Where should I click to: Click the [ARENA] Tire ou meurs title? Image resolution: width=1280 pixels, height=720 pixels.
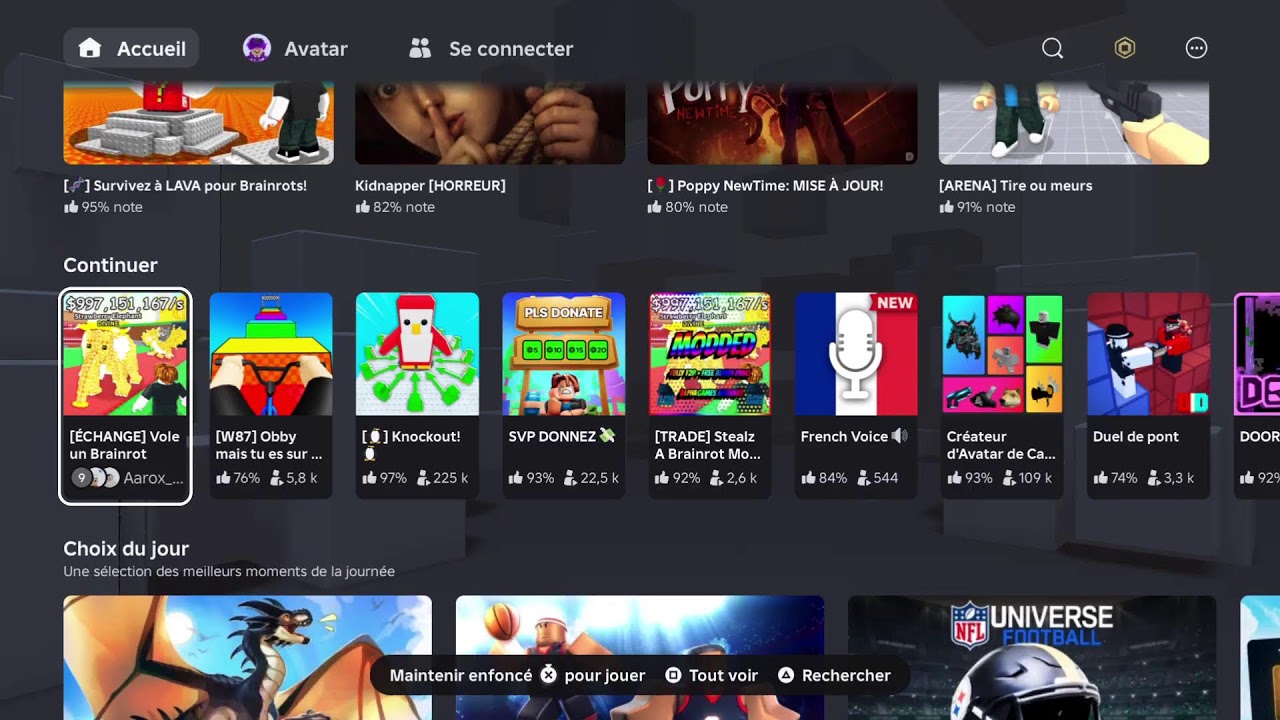[x=1015, y=186]
